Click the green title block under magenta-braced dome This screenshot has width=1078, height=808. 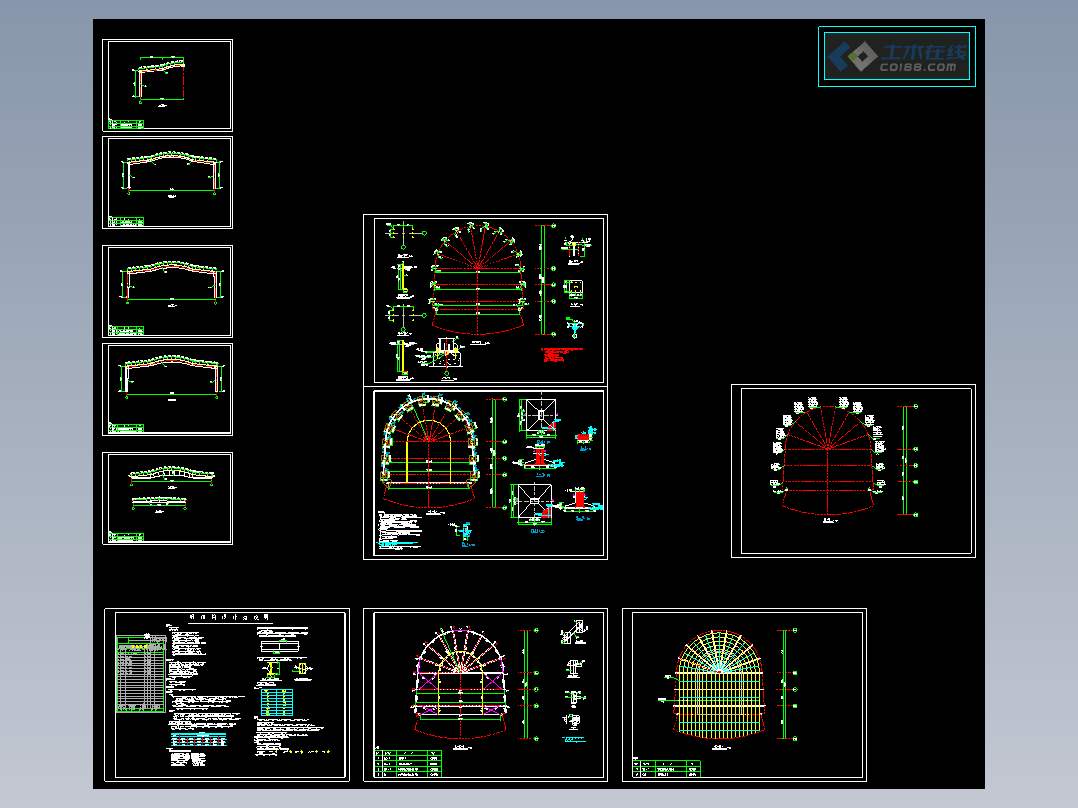pyautogui.click(x=408, y=763)
